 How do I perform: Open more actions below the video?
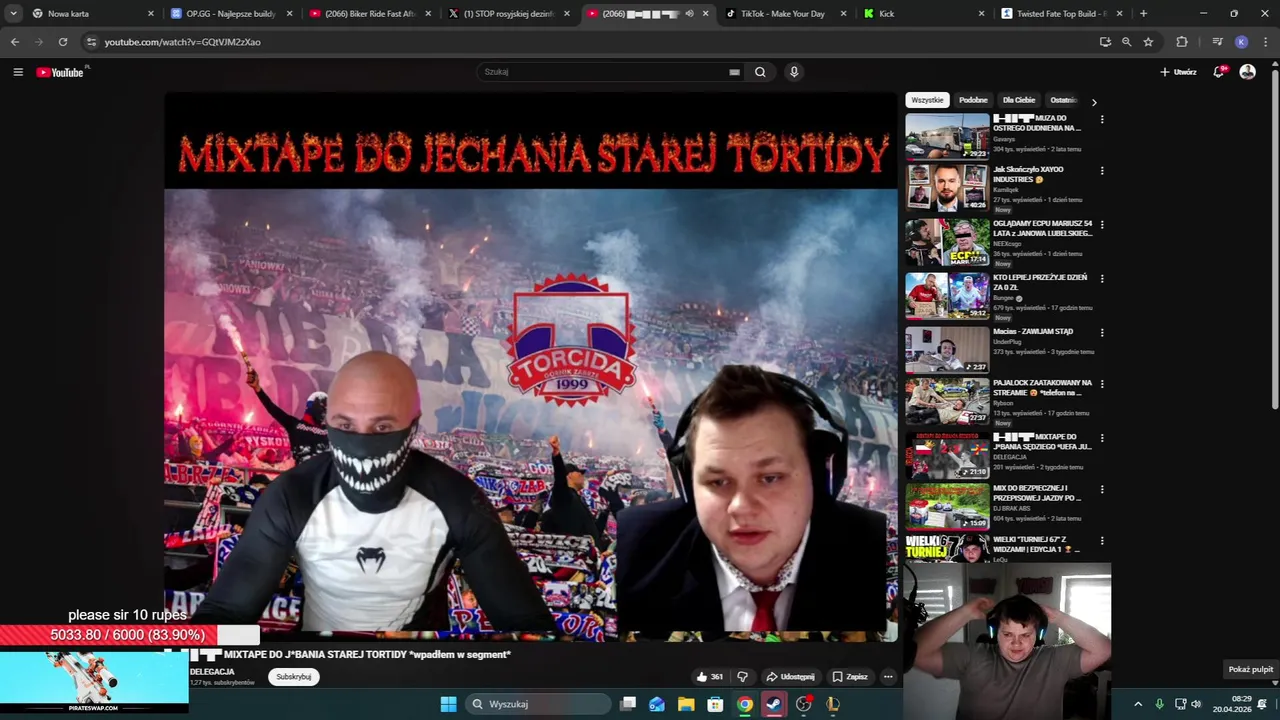[888, 677]
